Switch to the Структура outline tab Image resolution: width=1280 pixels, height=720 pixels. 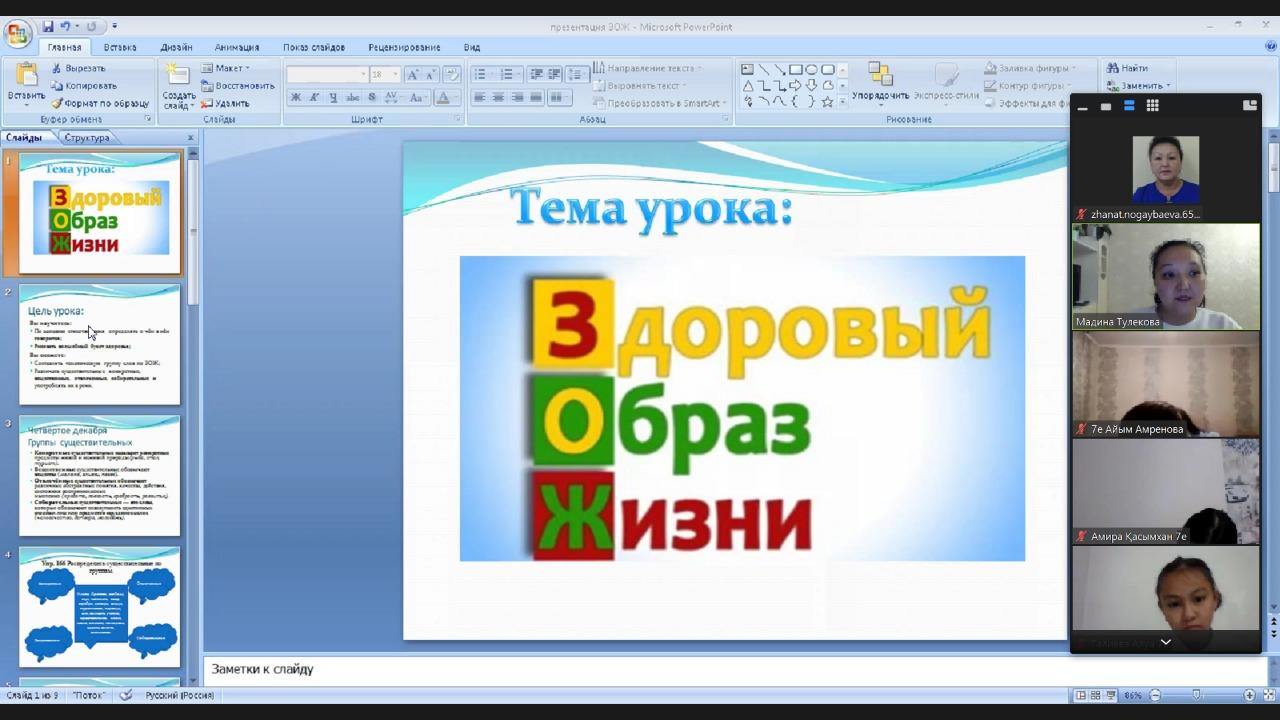pos(87,138)
